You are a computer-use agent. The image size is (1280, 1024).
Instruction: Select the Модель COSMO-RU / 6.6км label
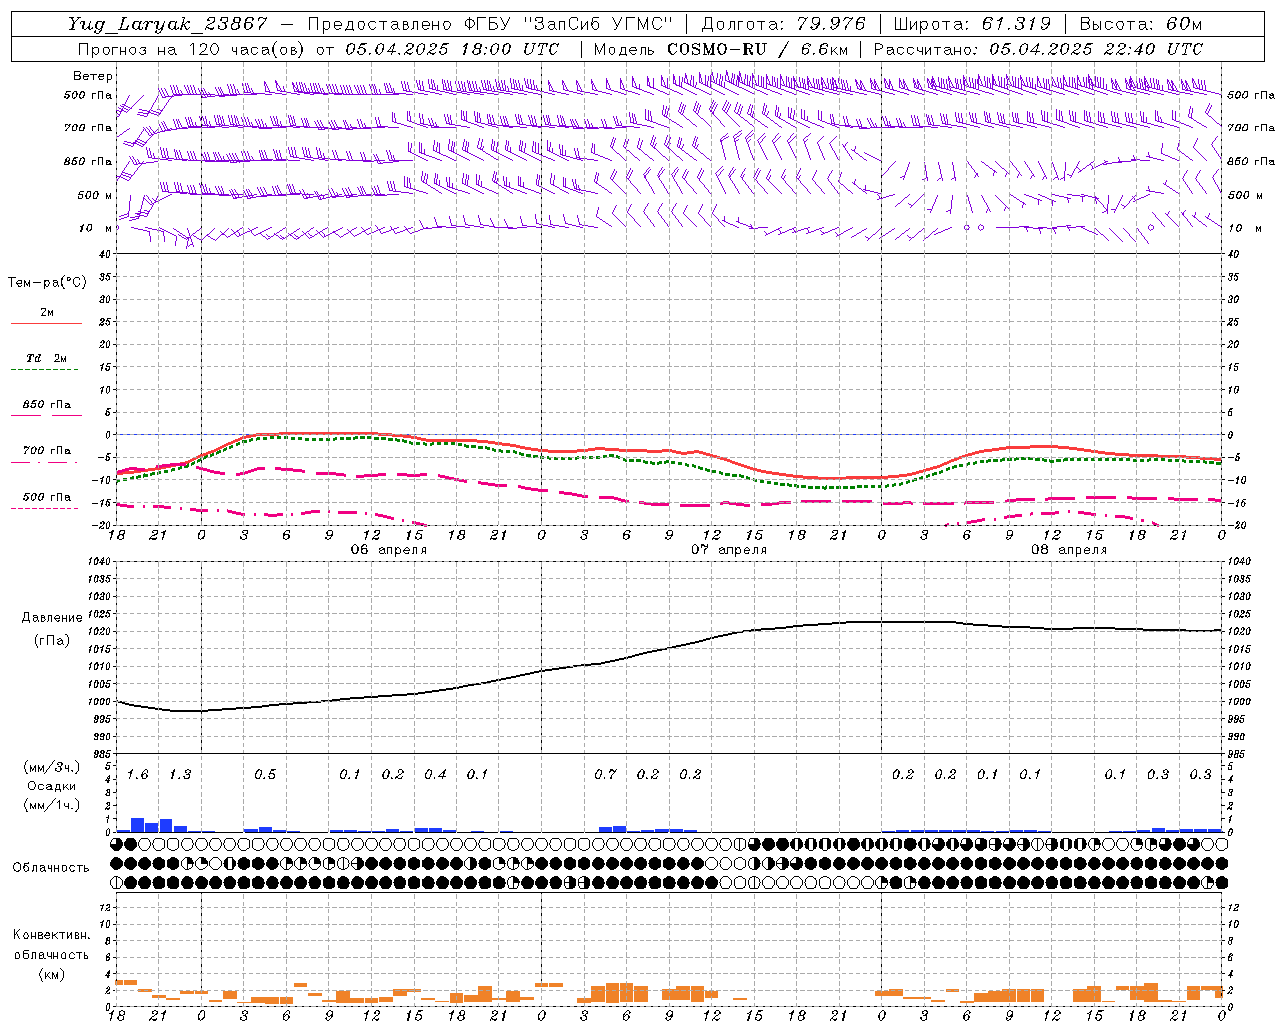point(721,49)
